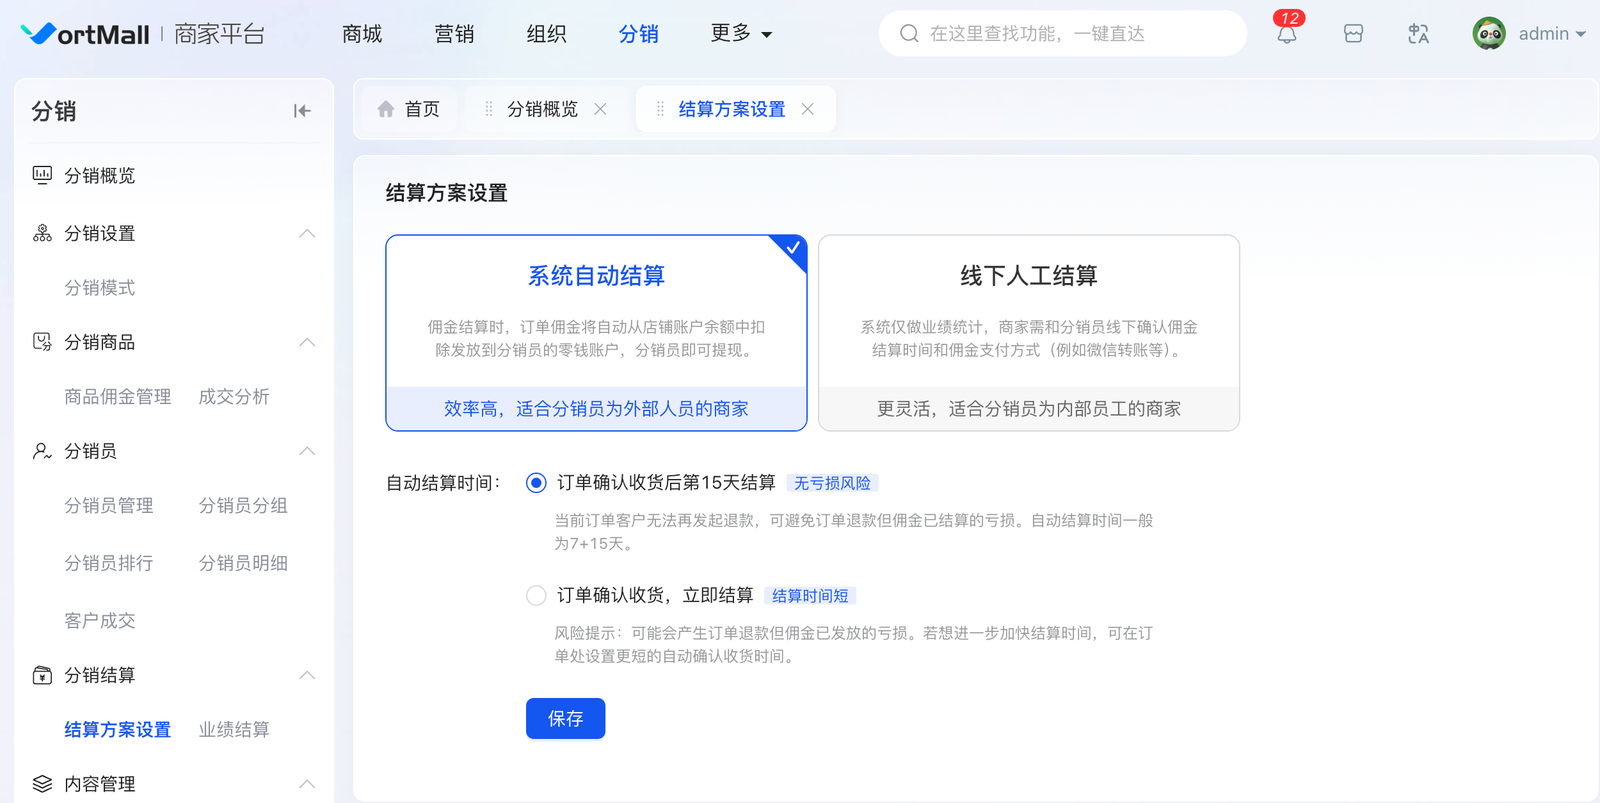Collapse the 分销员 sidebar section

307,452
